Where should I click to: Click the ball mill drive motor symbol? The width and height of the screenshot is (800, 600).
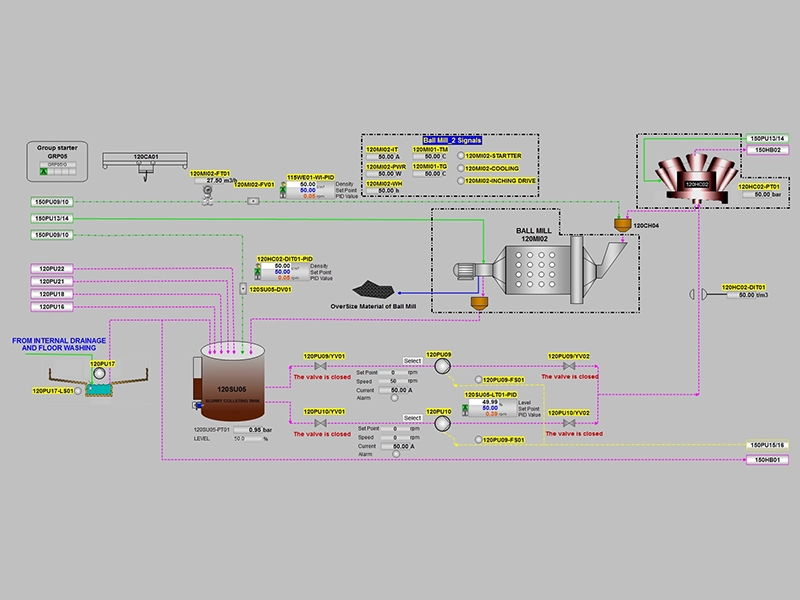click(466, 271)
